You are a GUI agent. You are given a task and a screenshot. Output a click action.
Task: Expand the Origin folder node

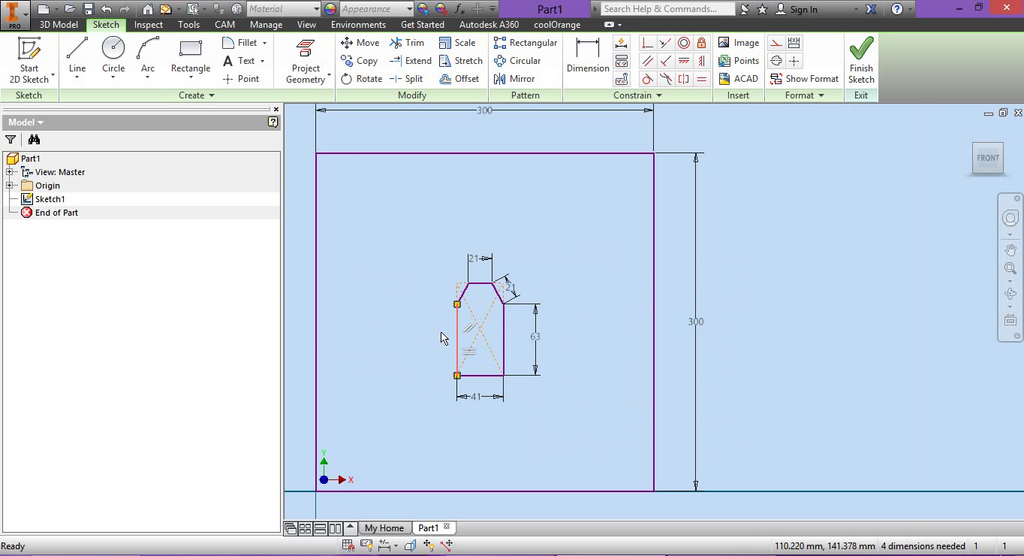pos(10,186)
